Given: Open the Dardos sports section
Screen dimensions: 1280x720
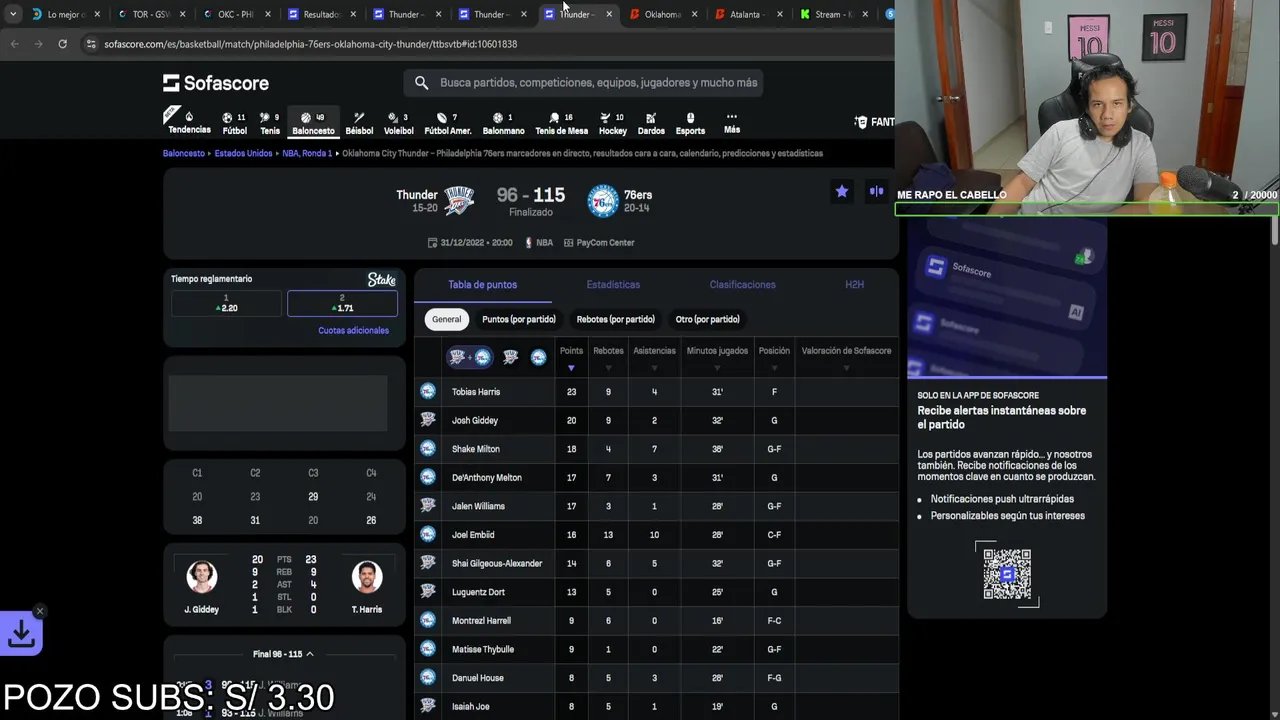Looking at the screenshot, I should pos(651,123).
